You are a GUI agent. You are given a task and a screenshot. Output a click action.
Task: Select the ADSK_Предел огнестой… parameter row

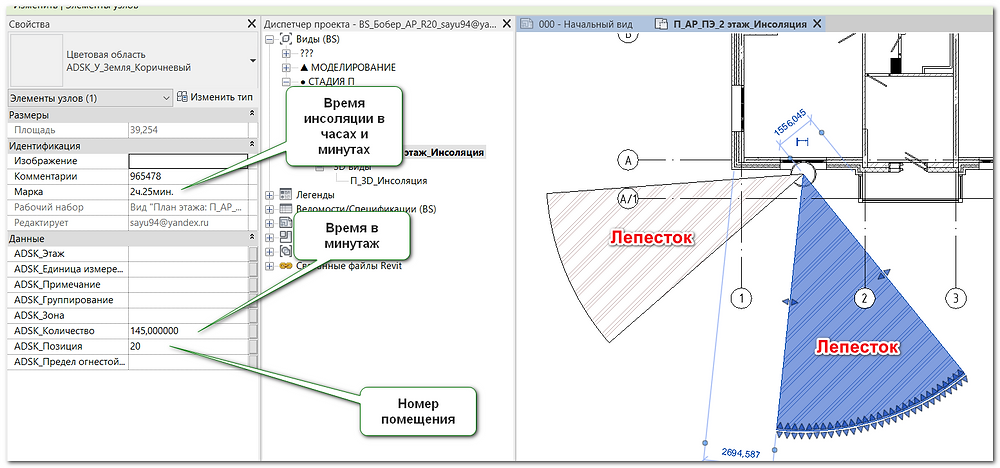133,362
